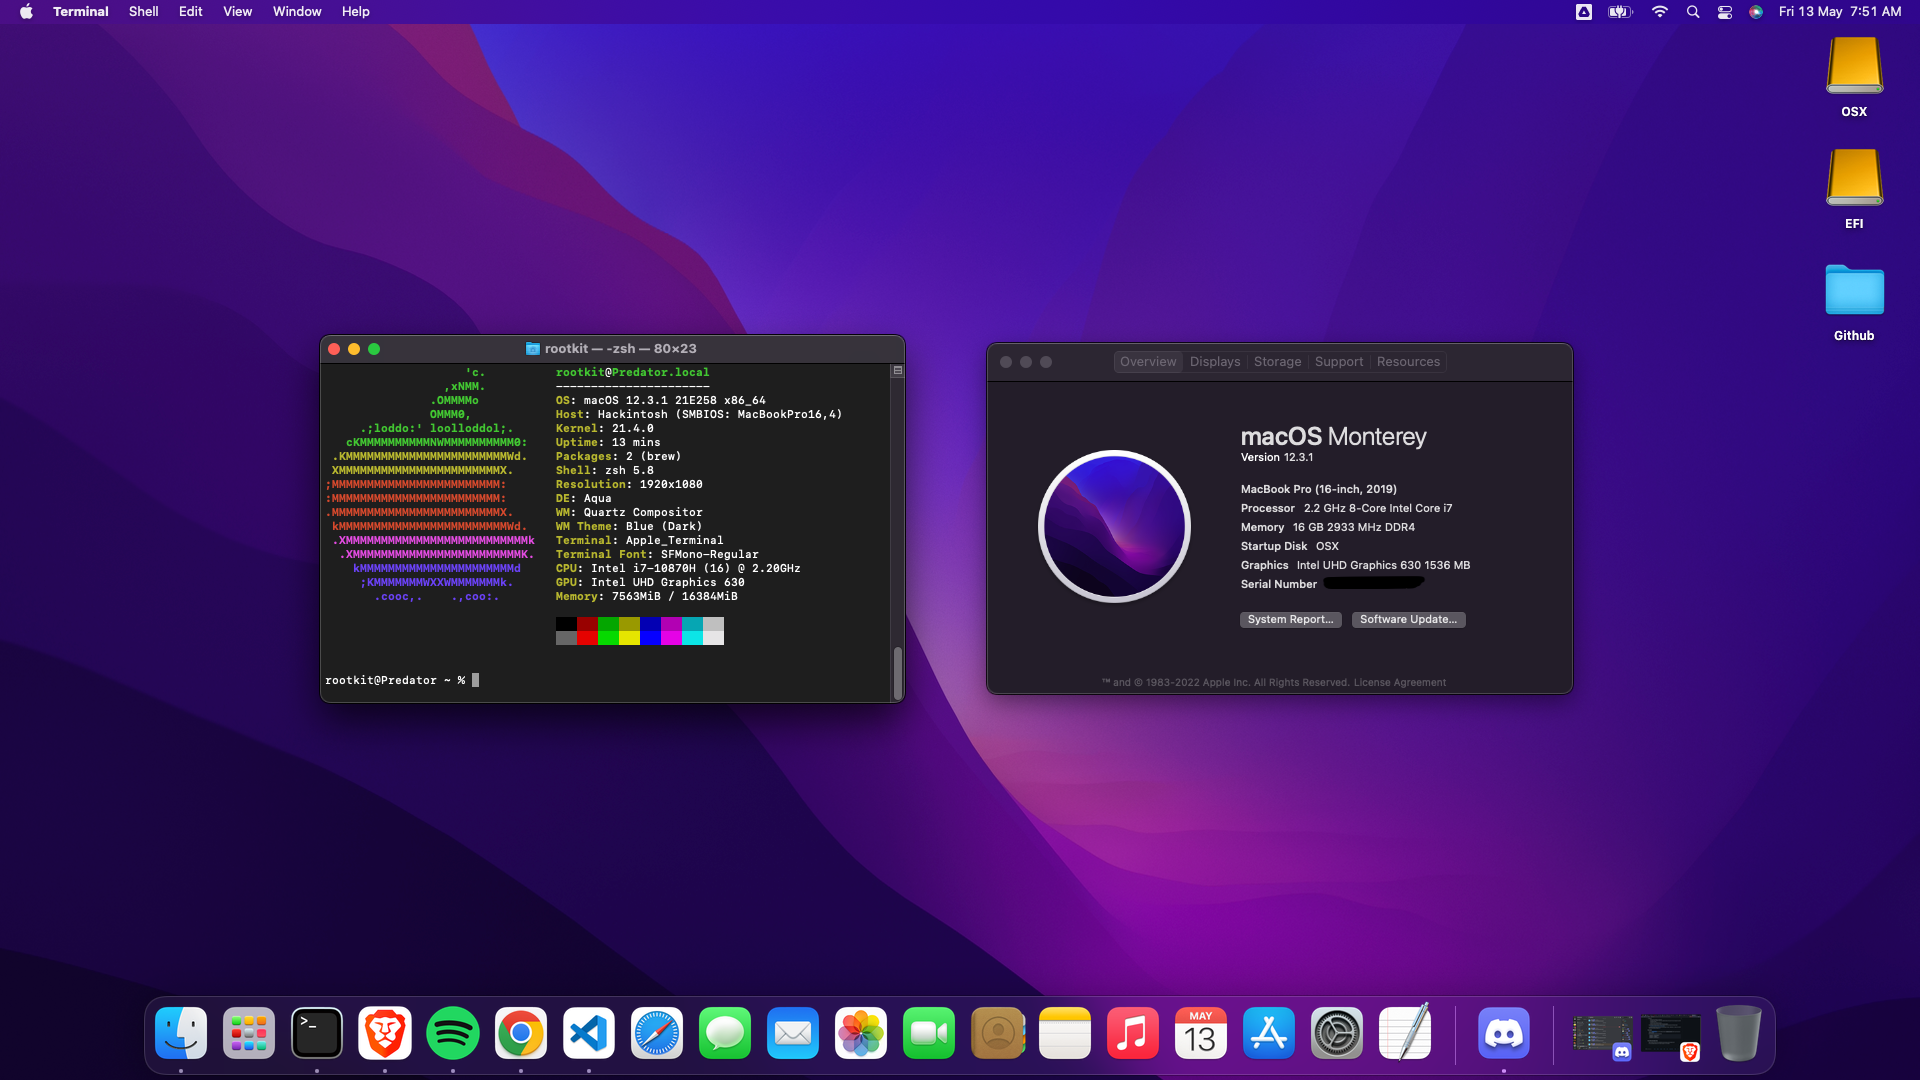Image resolution: width=1920 pixels, height=1080 pixels.
Task: Open Visual Studio Code in the Dock
Action: coord(589,1033)
